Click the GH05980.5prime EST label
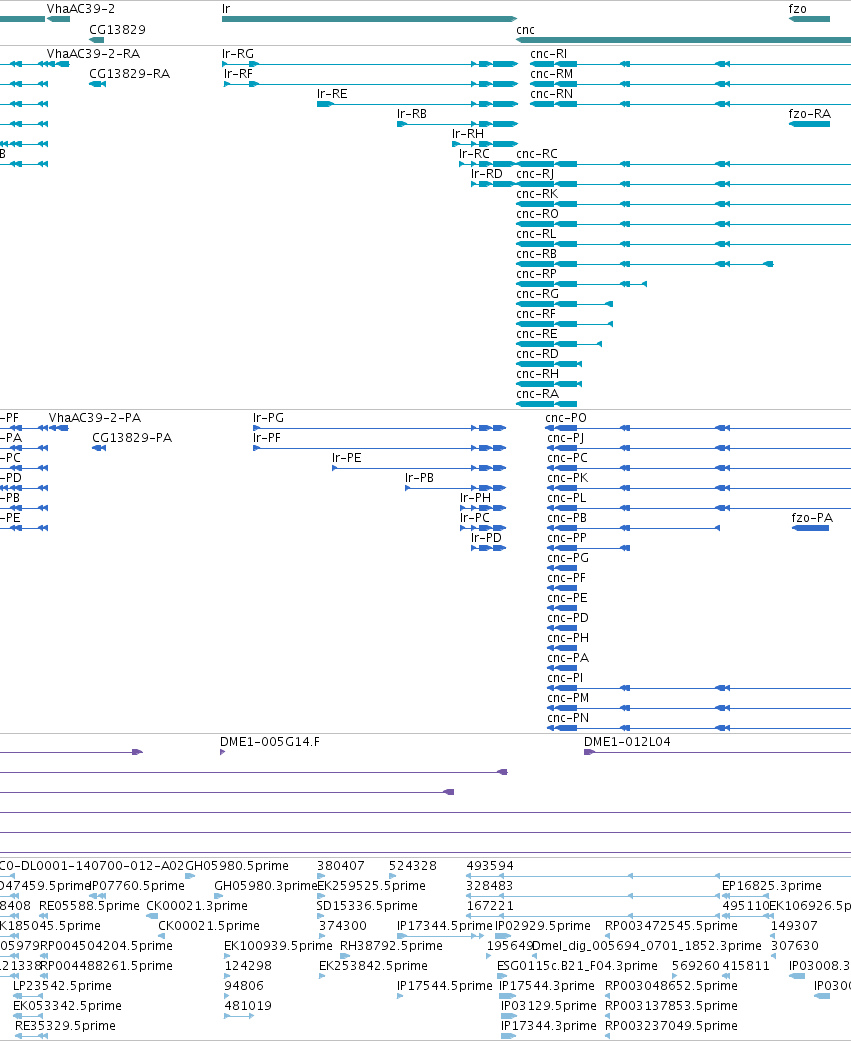The image size is (851, 1041). 237,866
